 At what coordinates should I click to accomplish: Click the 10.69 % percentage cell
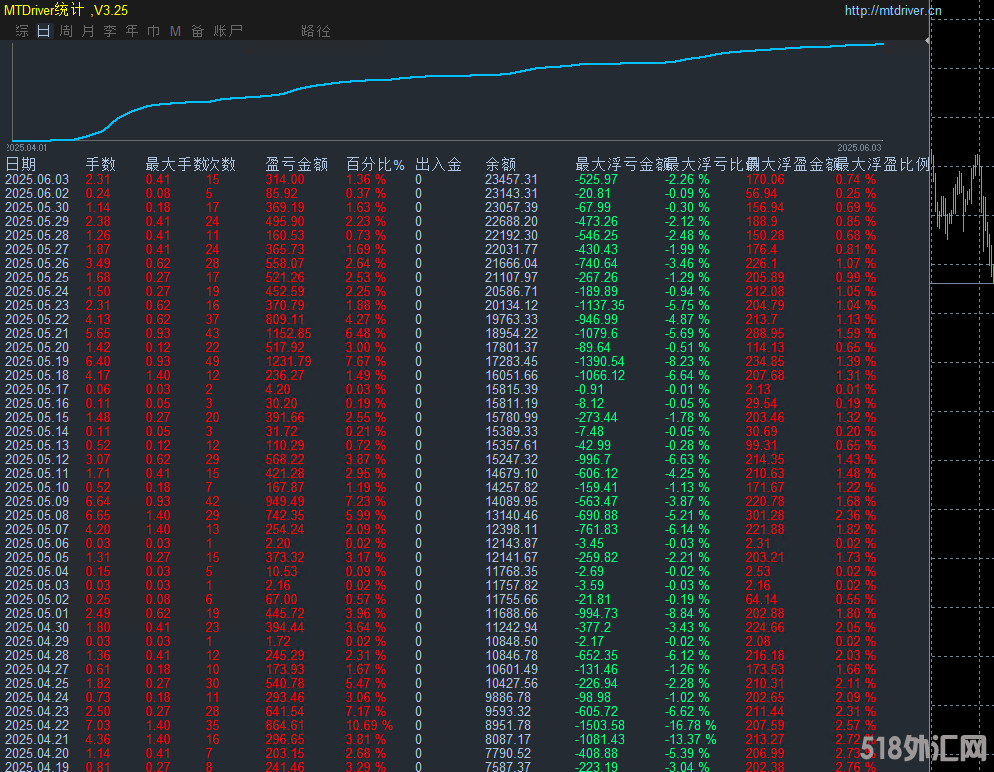(x=370, y=725)
